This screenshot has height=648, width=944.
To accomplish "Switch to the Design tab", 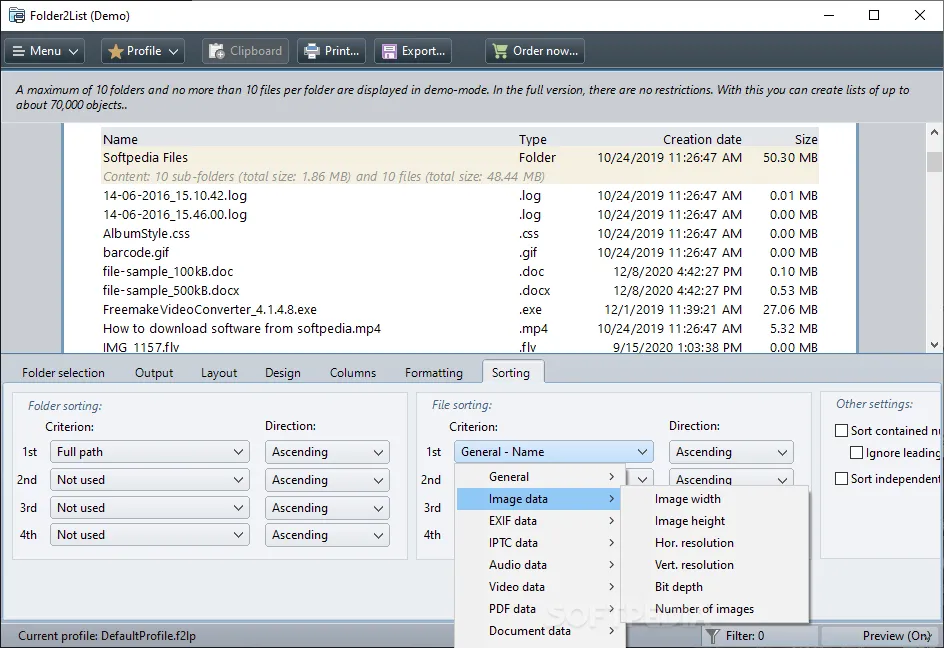I will pyautogui.click(x=283, y=373).
